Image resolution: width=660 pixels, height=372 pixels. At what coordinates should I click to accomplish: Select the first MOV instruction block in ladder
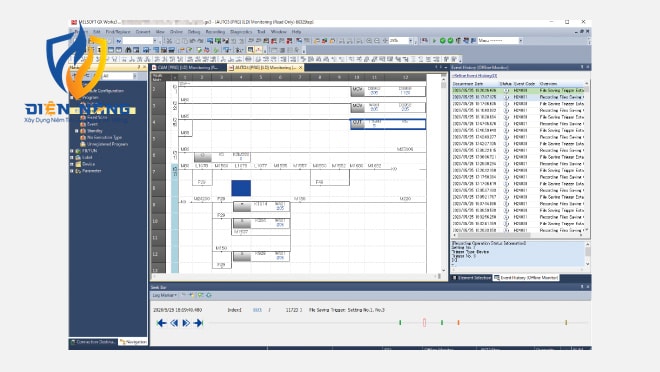[388, 91]
